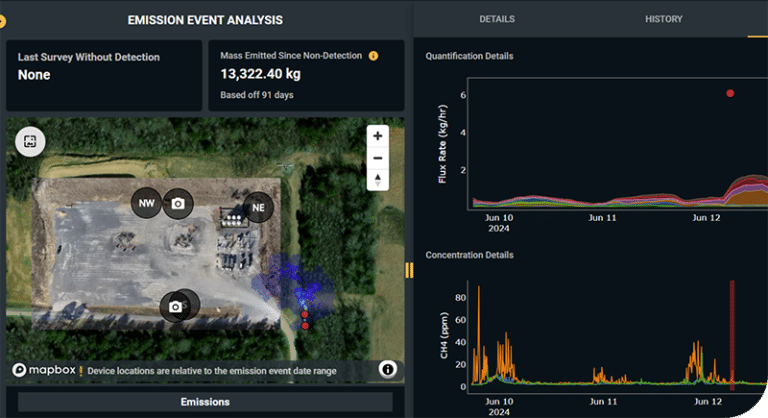Open the southern camera marker
Image resolution: width=768 pixels, height=418 pixels.
coord(175,307)
